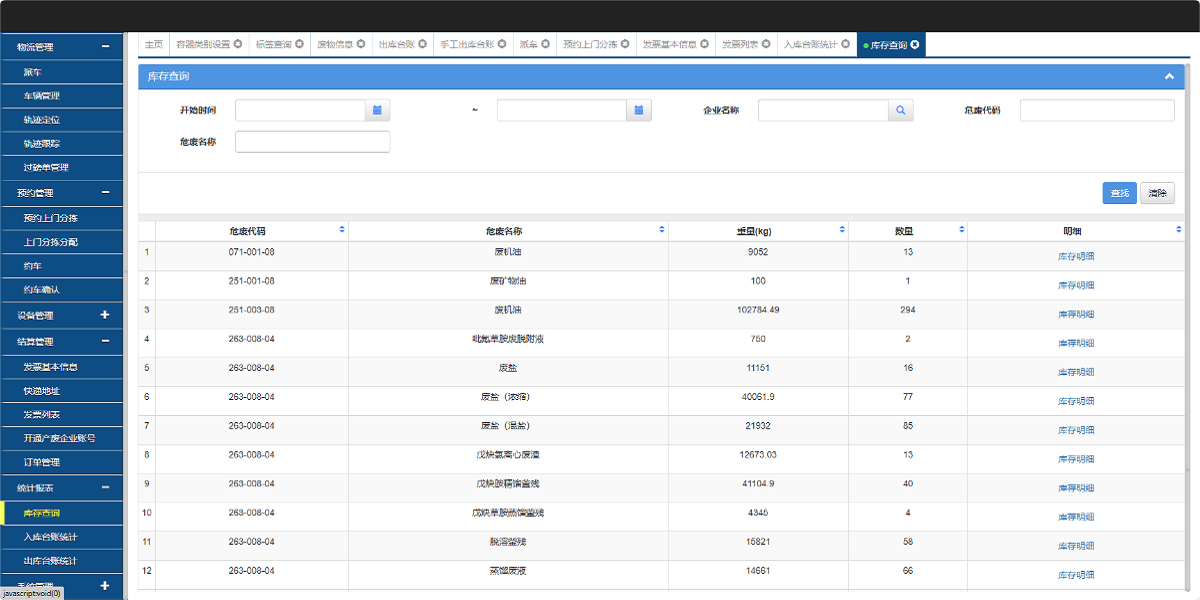
Task: Close the 标签查询 tab
Action: (299, 45)
